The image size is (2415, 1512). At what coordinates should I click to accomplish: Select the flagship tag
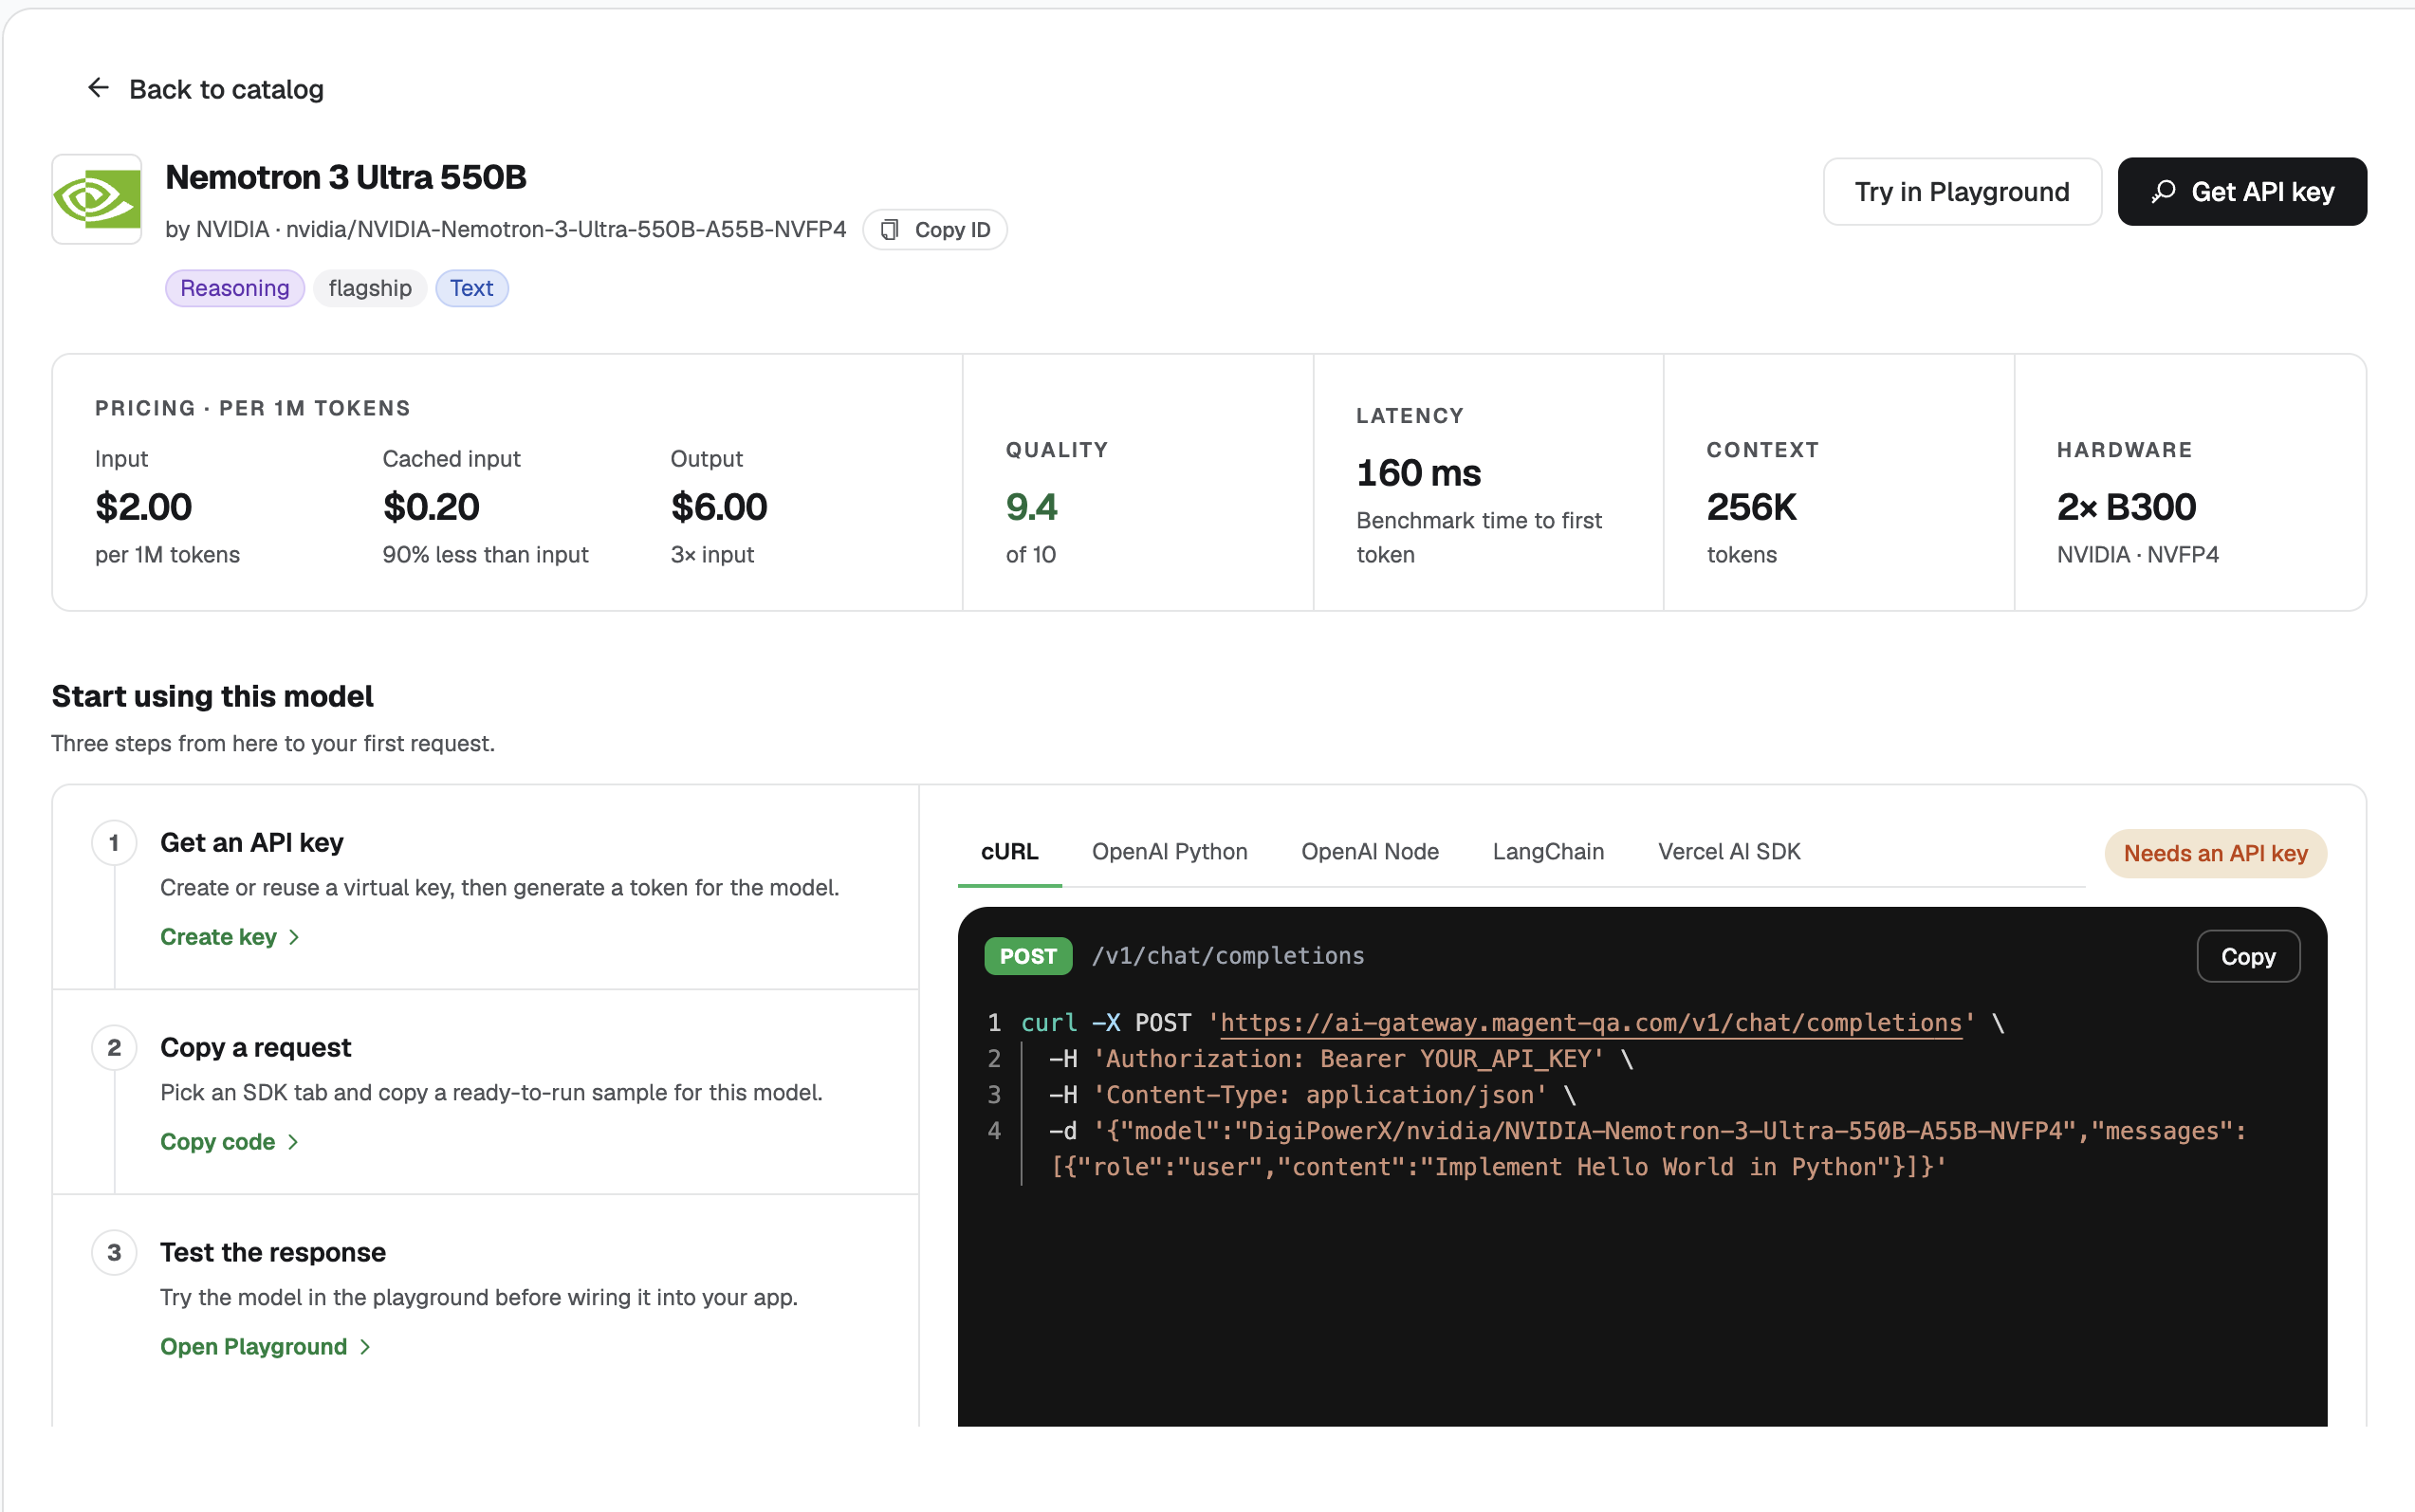click(370, 288)
